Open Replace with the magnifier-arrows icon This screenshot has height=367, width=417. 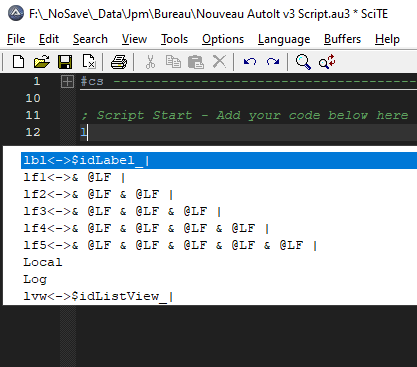(x=327, y=62)
